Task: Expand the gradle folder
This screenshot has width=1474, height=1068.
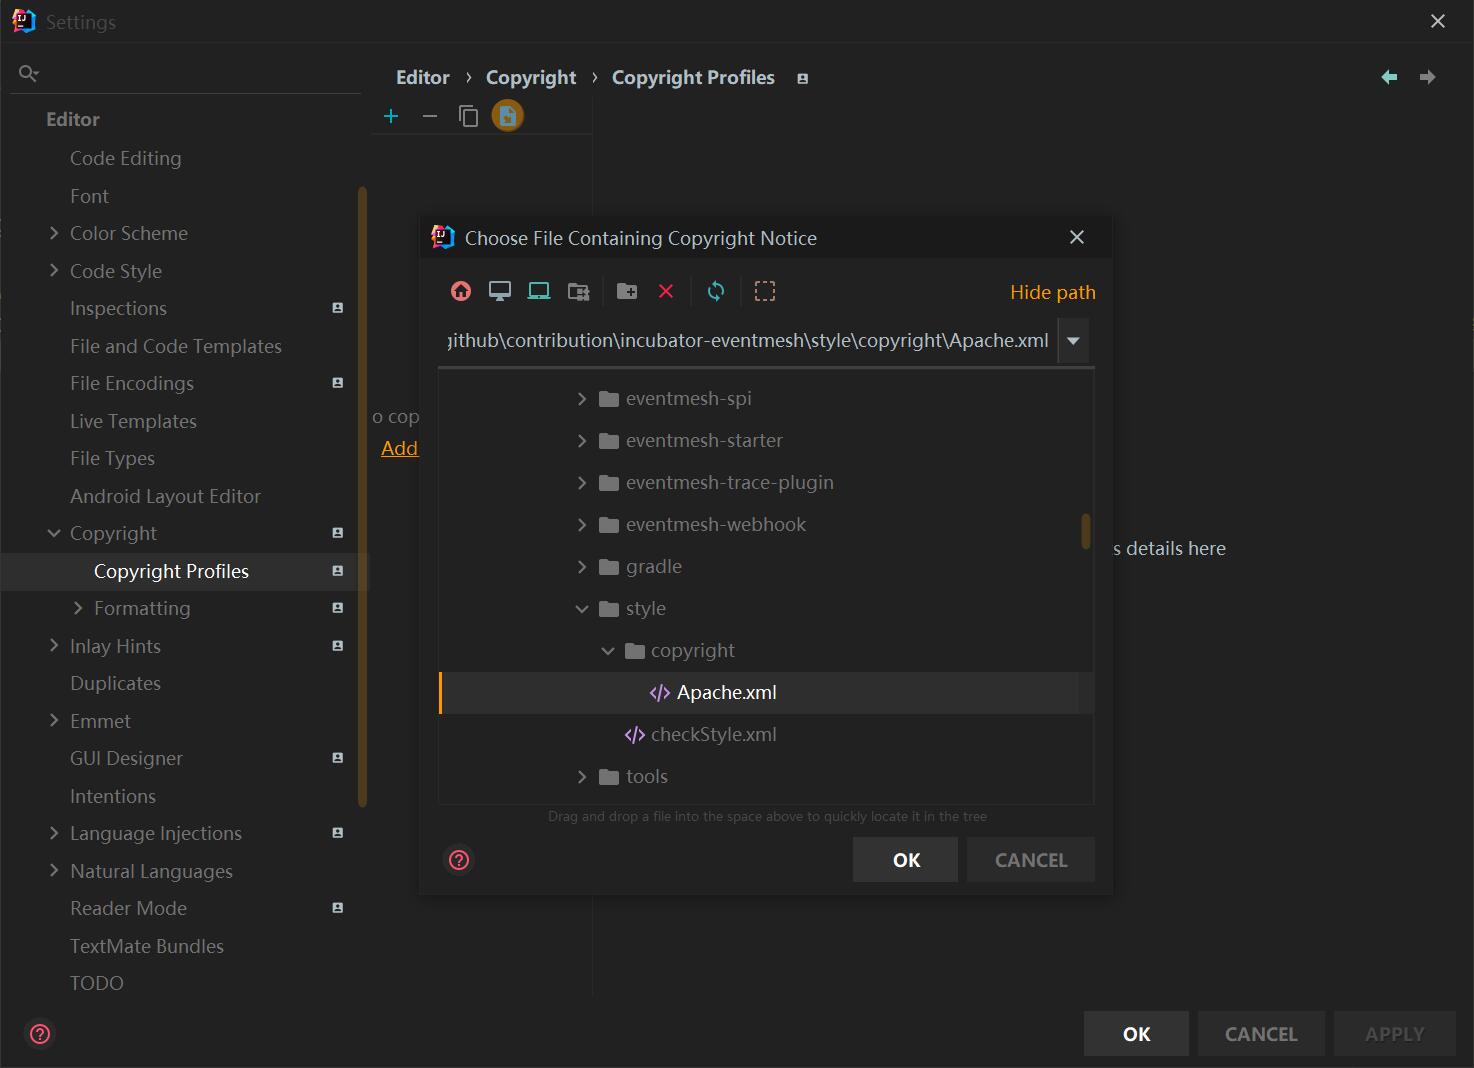Action: pos(582,567)
